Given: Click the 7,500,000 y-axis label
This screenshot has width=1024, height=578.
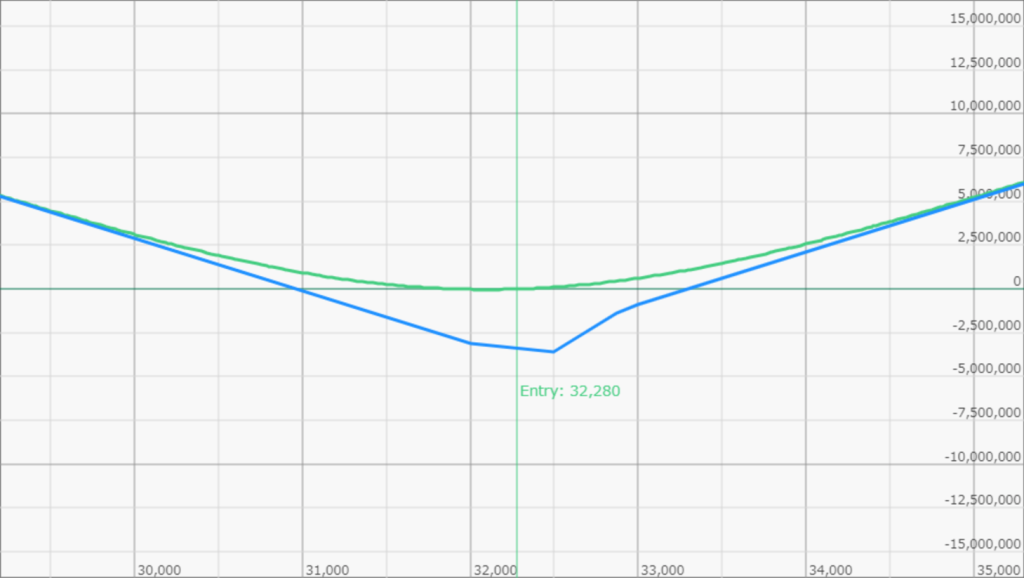Looking at the screenshot, I should click(x=989, y=150).
